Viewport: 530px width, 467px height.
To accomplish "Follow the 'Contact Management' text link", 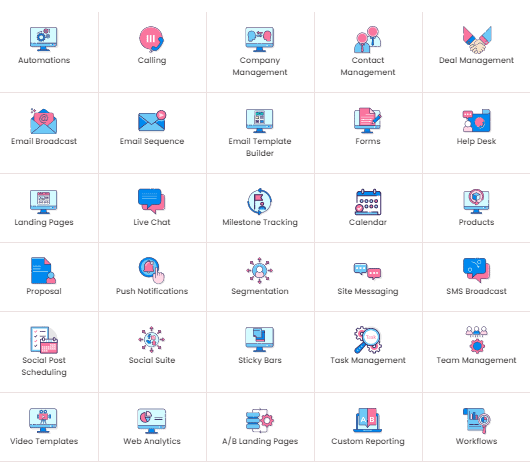I will point(368,66).
